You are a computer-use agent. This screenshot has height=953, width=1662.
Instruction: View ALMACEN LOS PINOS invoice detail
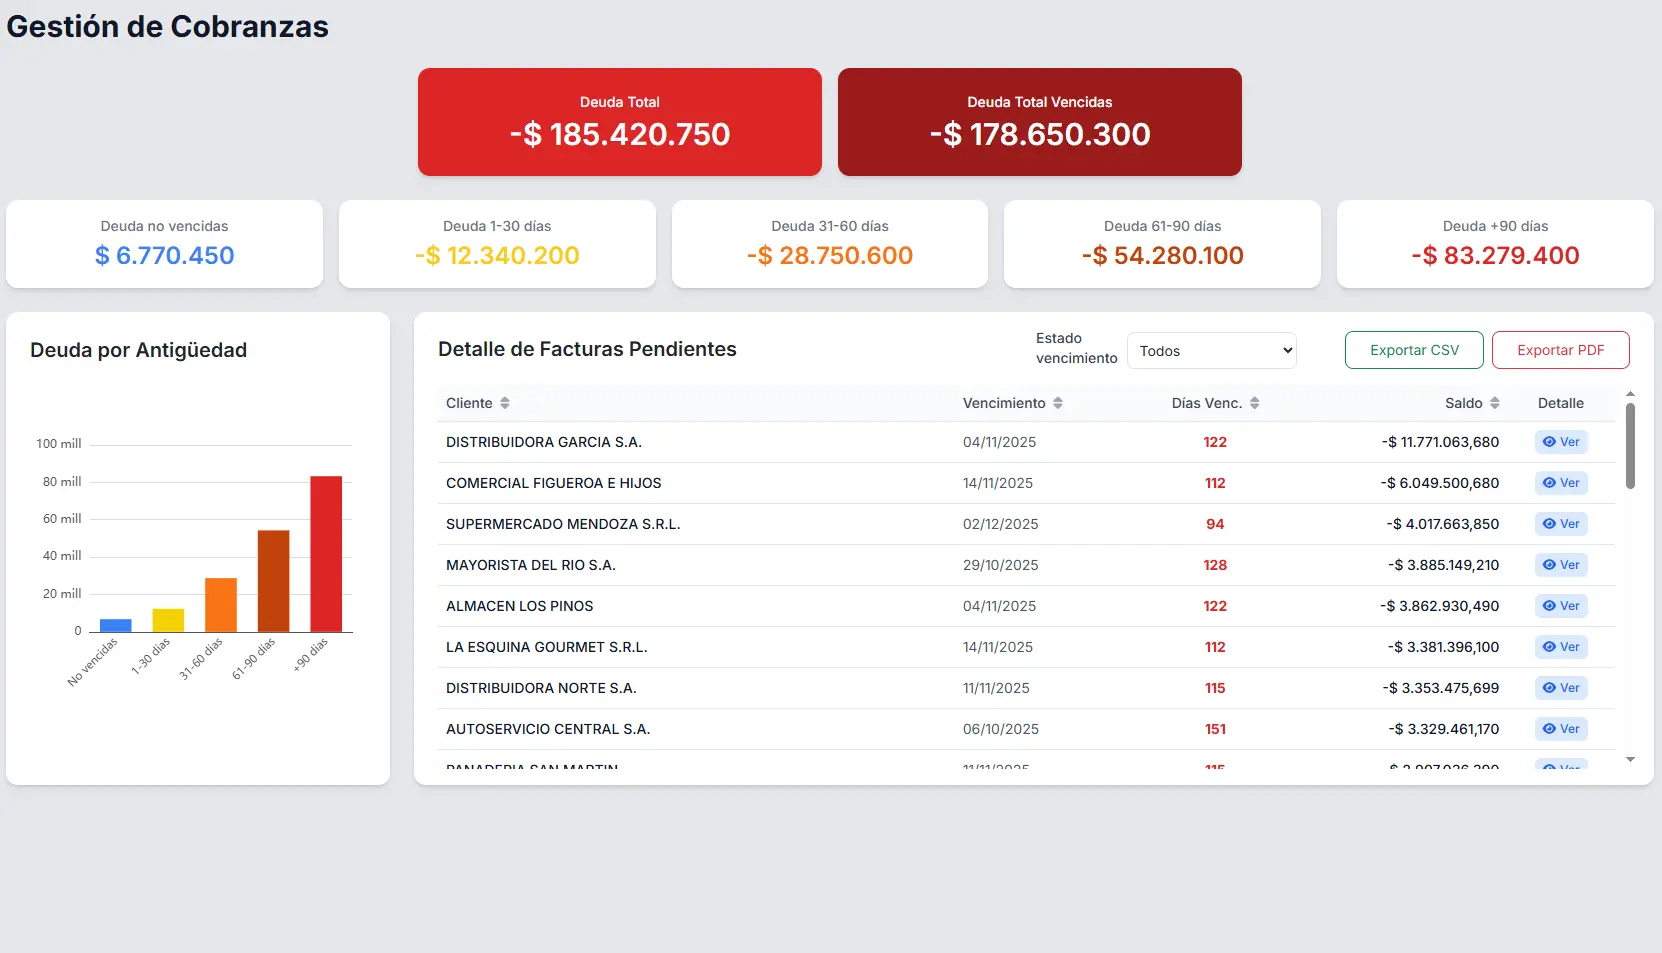point(1561,606)
